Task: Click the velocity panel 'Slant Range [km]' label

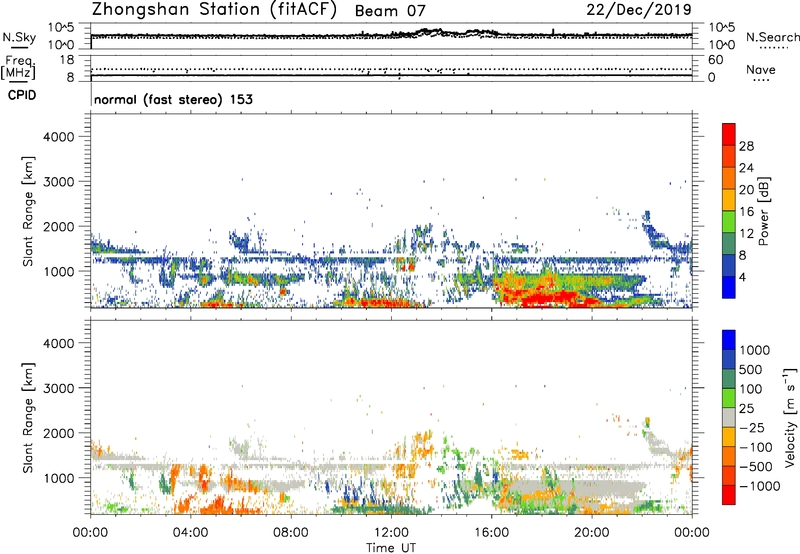Action: 28,417
